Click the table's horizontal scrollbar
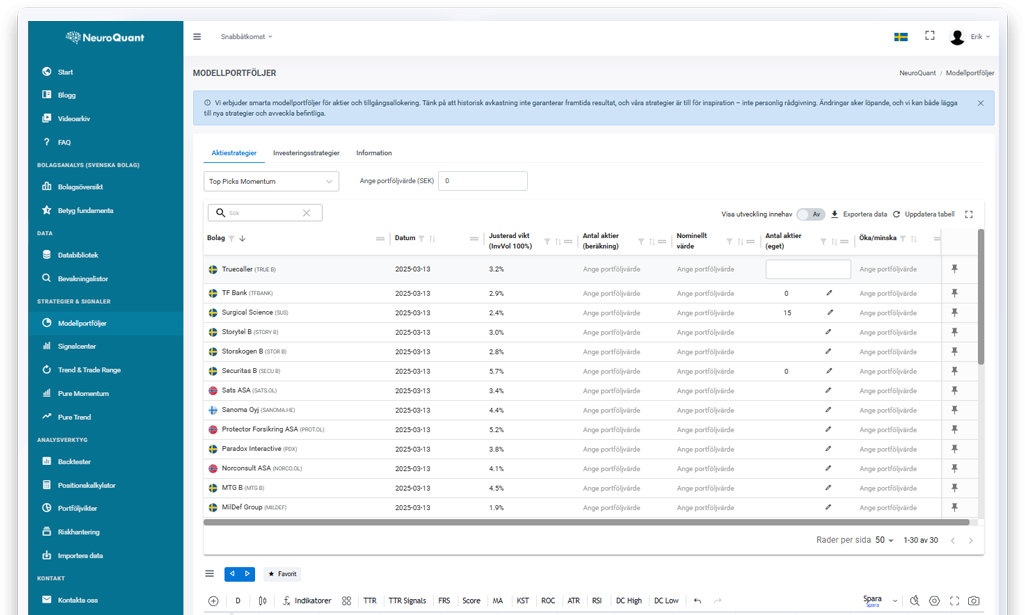1025x615 pixels. [x=586, y=522]
